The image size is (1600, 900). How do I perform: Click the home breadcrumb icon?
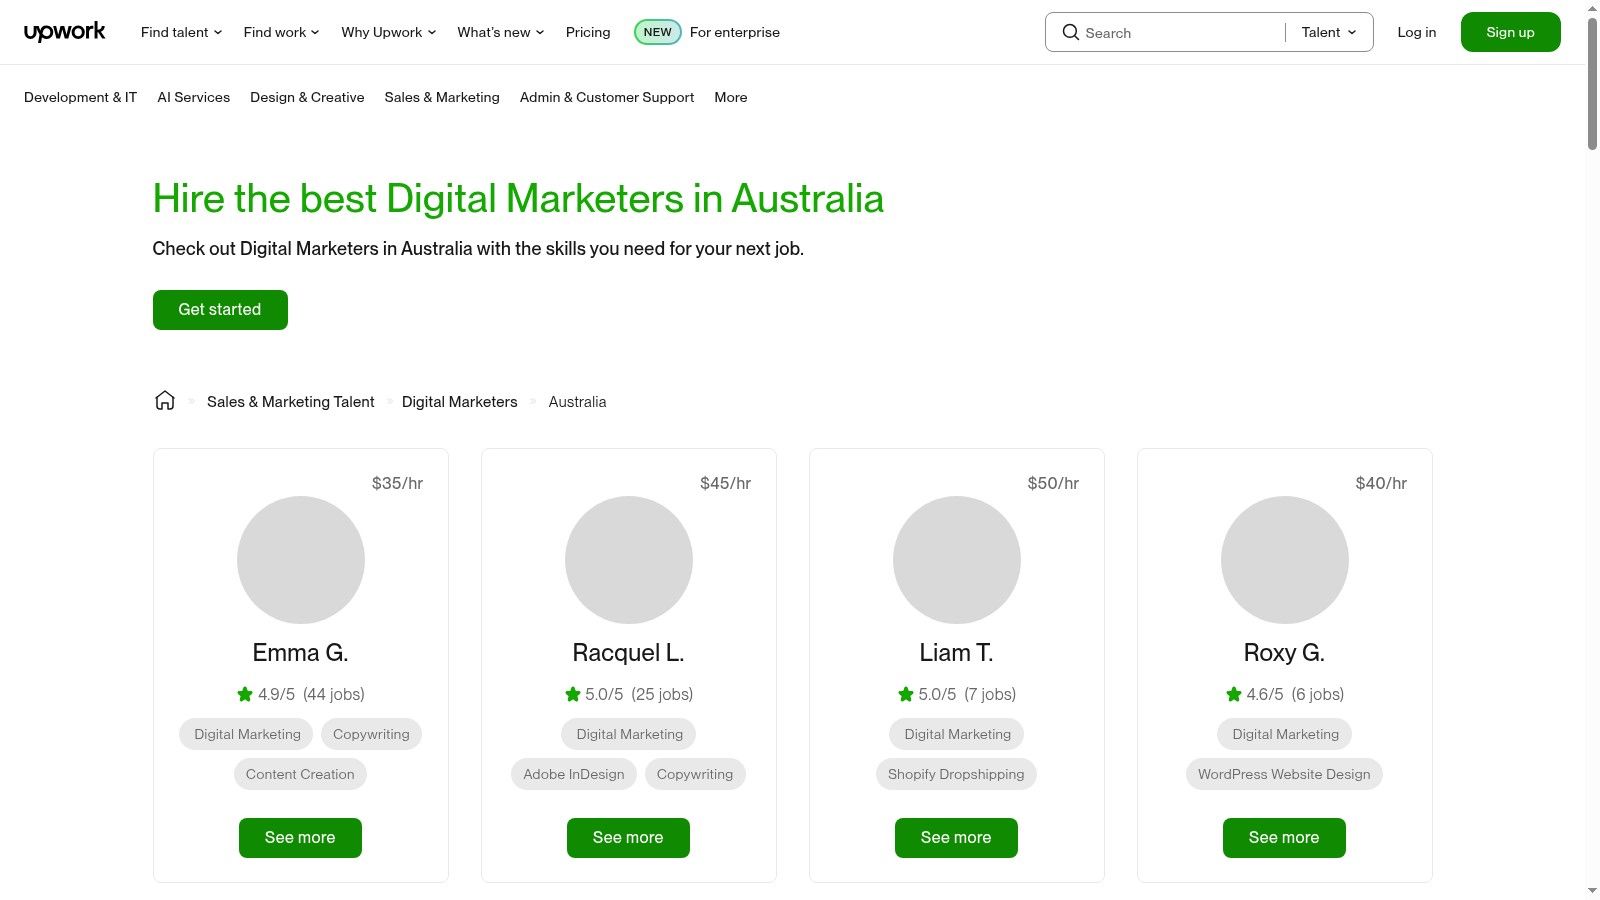click(165, 401)
